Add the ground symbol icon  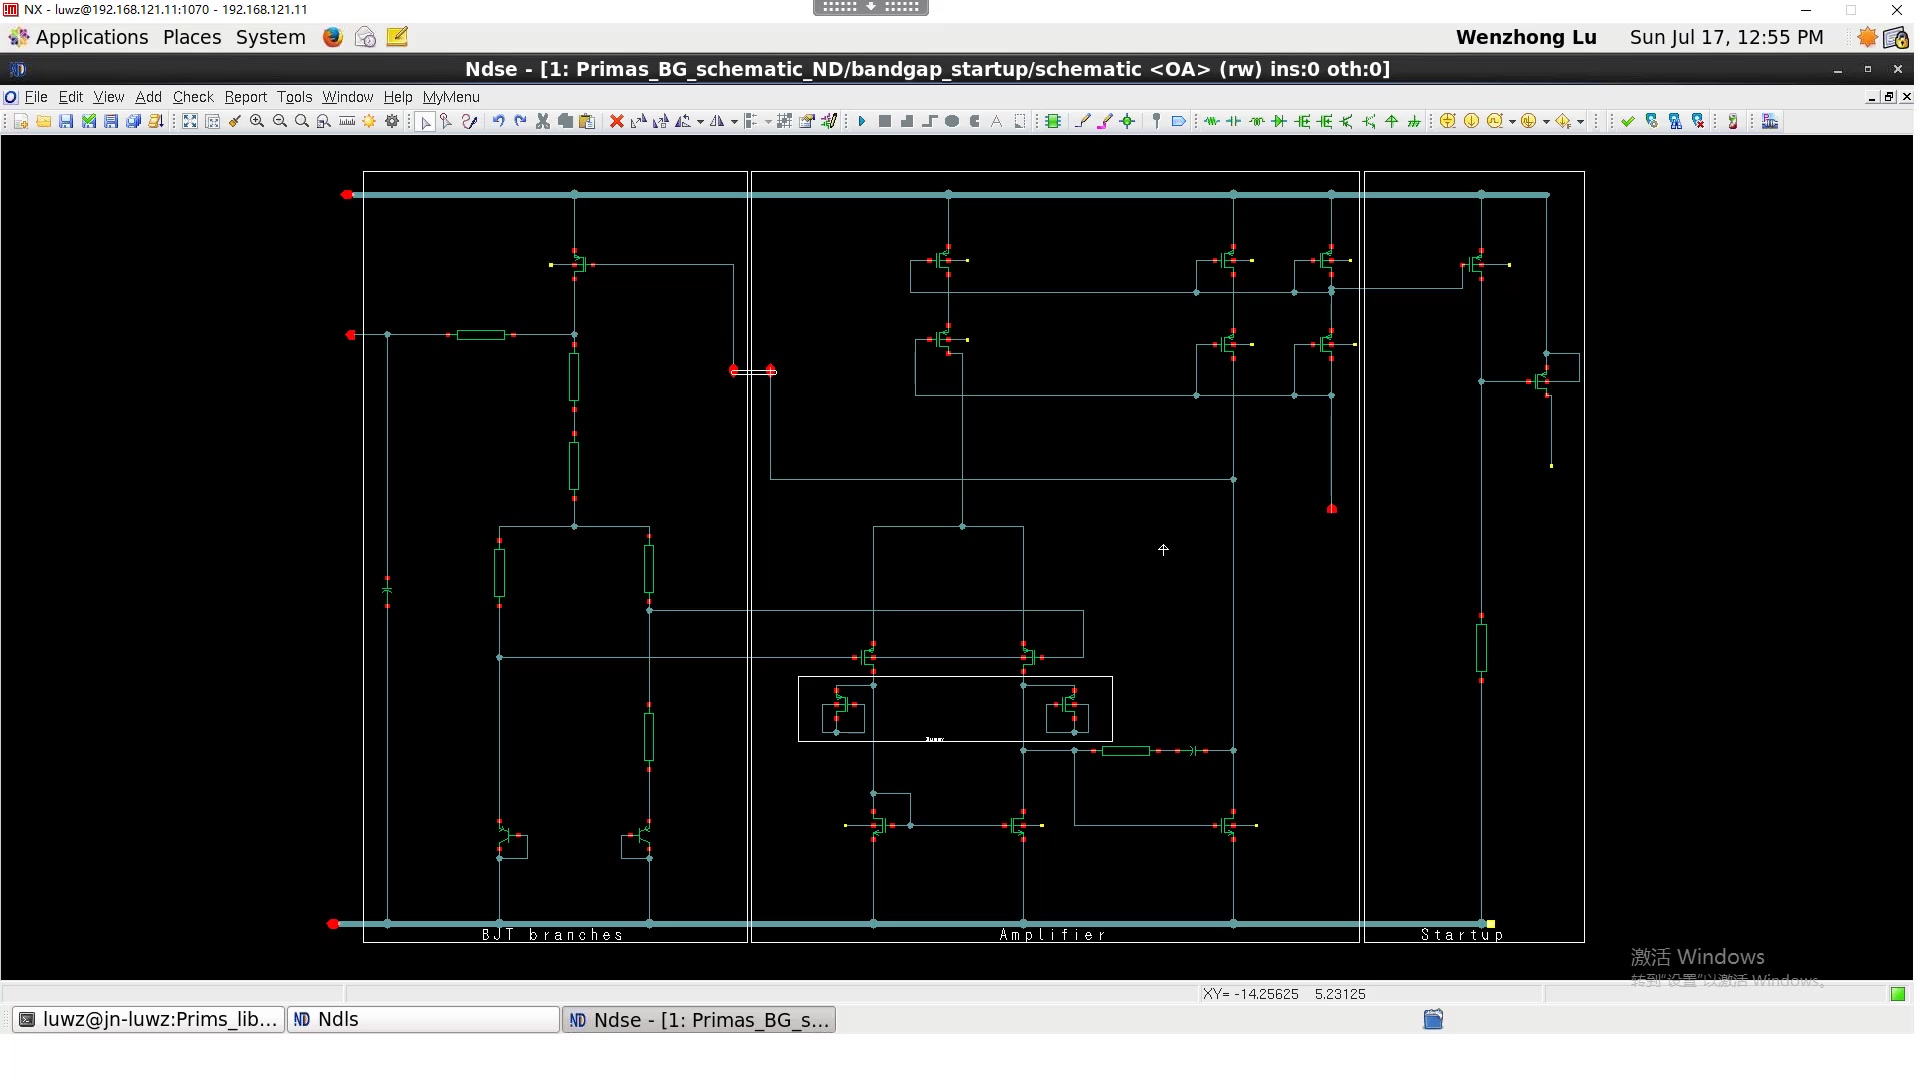(x=1414, y=121)
